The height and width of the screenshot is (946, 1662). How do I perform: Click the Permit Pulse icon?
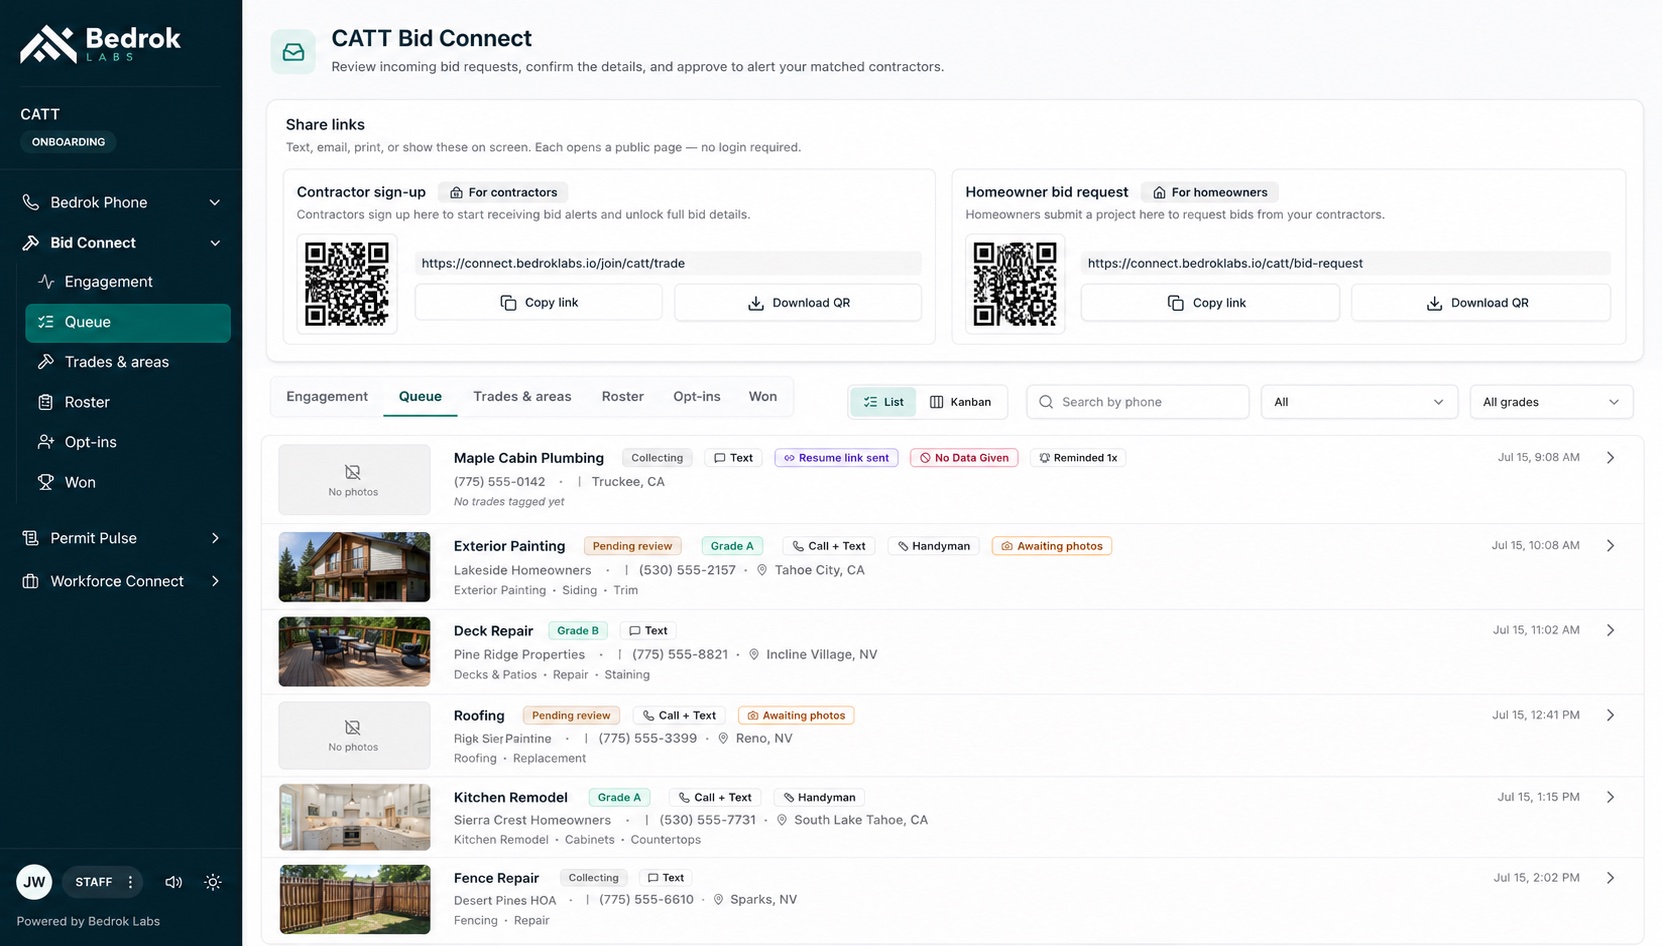(x=31, y=538)
